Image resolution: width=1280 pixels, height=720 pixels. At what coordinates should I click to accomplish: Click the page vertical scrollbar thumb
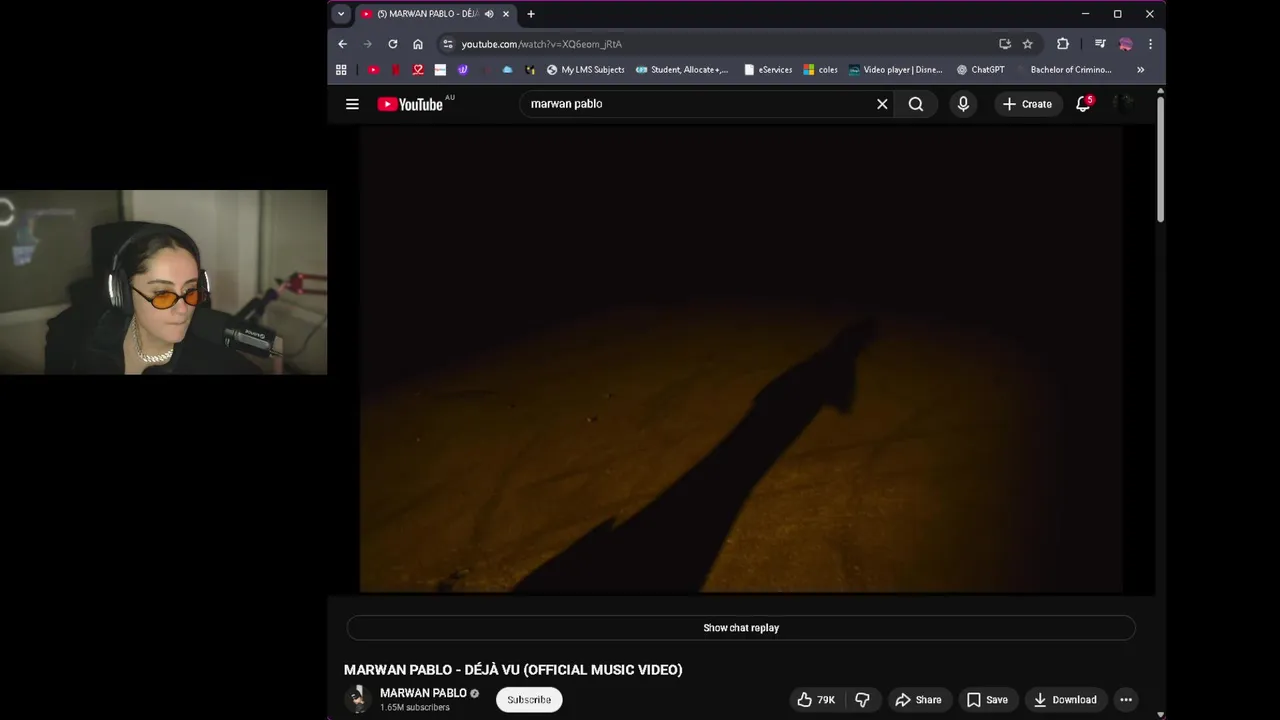1160,159
